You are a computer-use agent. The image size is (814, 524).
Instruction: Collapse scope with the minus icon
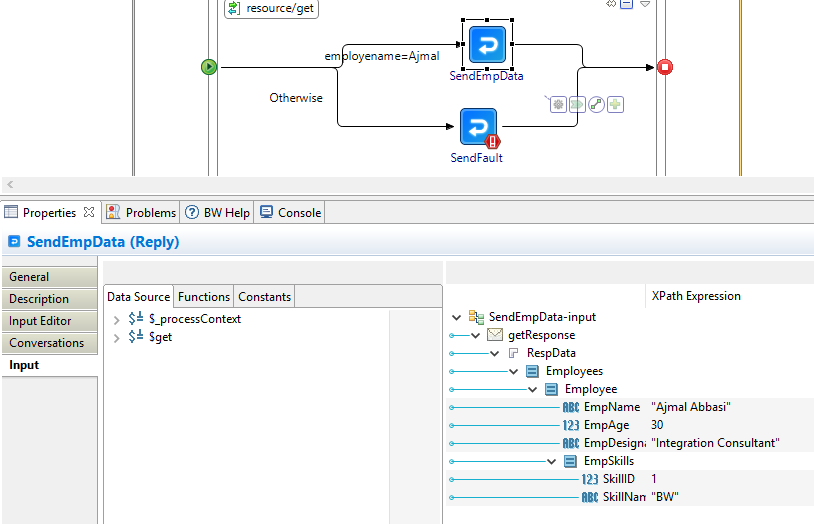[627, 4]
